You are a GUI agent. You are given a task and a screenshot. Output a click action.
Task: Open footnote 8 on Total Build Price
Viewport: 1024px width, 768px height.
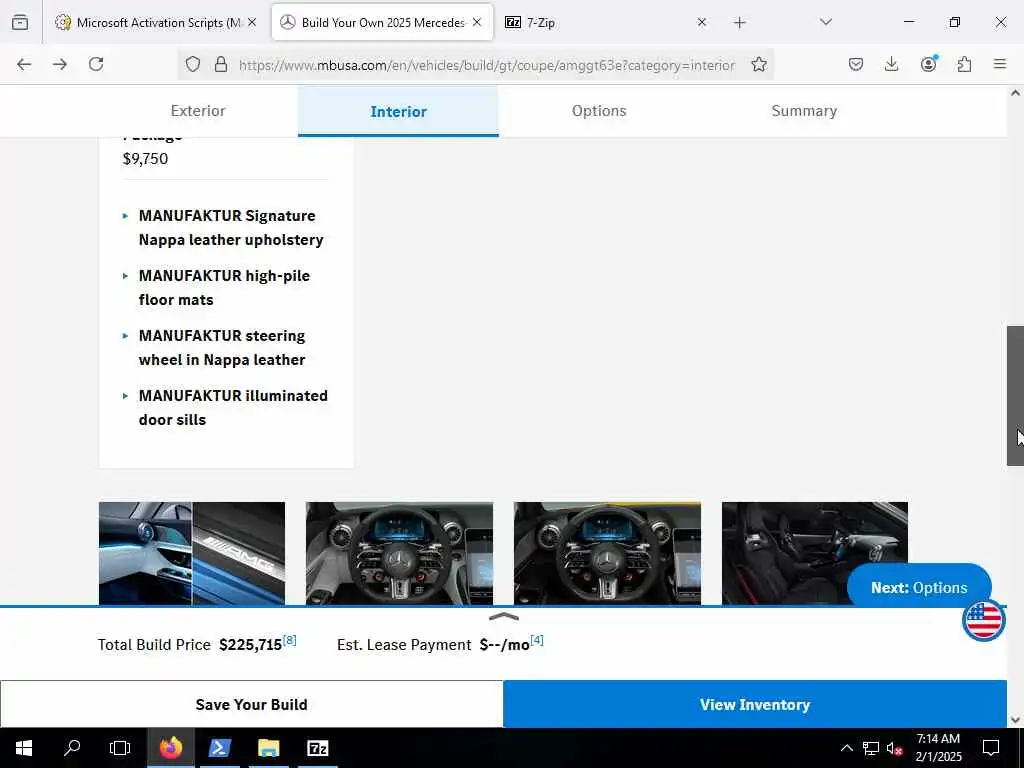point(289,640)
